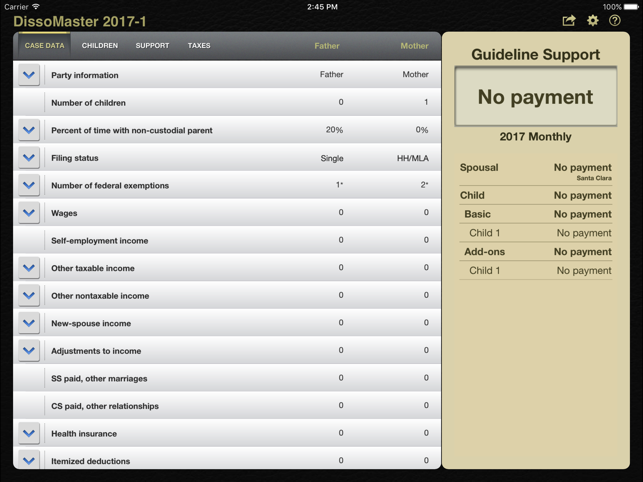The height and width of the screenshot is (482, 643).
Task: Tap the battery indicator in status bar
Action: click(x=631, y=7)
